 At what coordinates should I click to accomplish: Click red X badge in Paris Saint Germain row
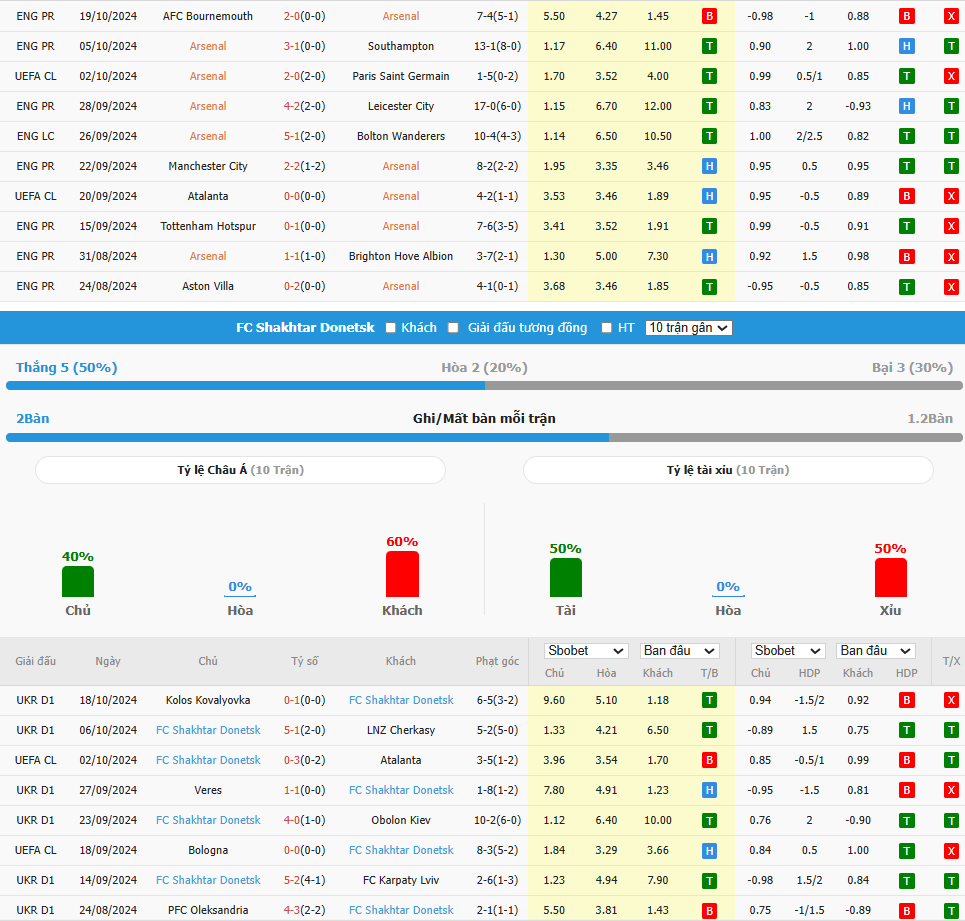(951, 76)
